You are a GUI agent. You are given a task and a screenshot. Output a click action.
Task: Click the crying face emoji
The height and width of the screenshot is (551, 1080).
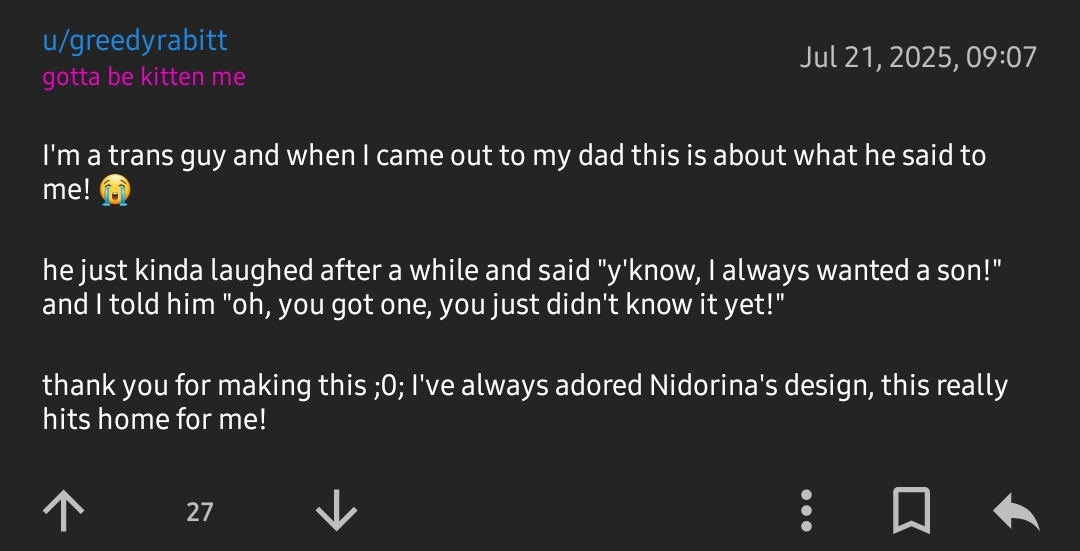pyautogui.click(x=114, y=190)
